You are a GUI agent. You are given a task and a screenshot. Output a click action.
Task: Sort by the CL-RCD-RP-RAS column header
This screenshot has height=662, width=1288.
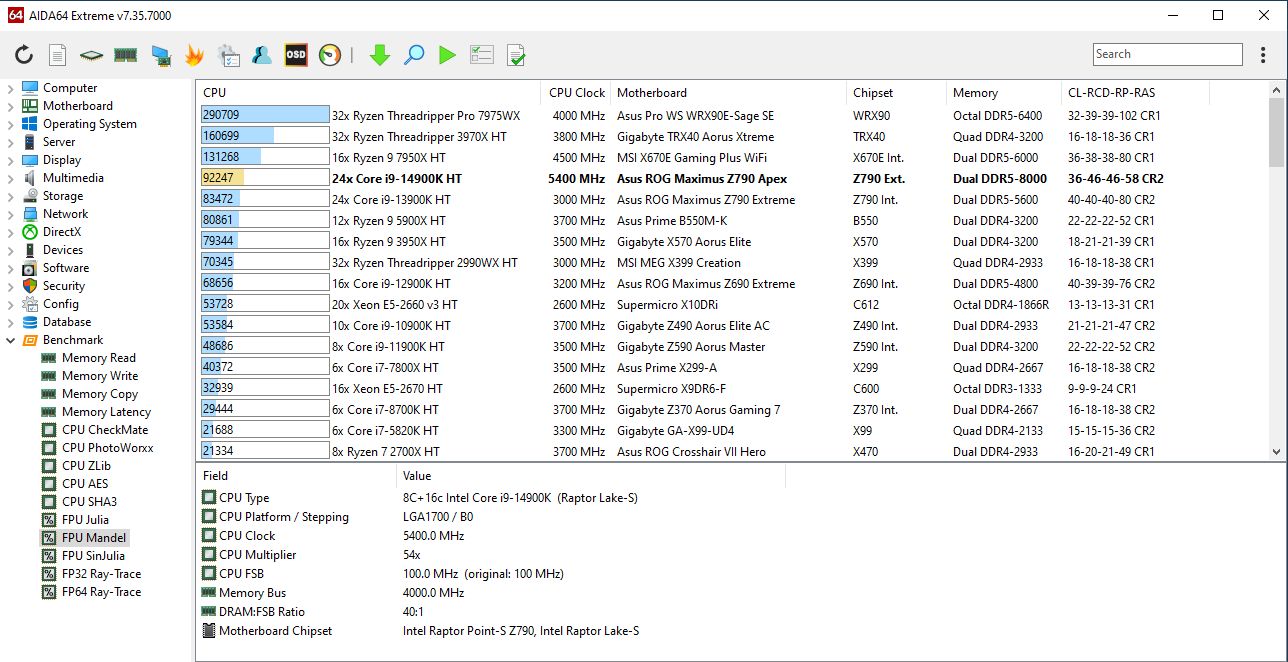click(1135, 93)
